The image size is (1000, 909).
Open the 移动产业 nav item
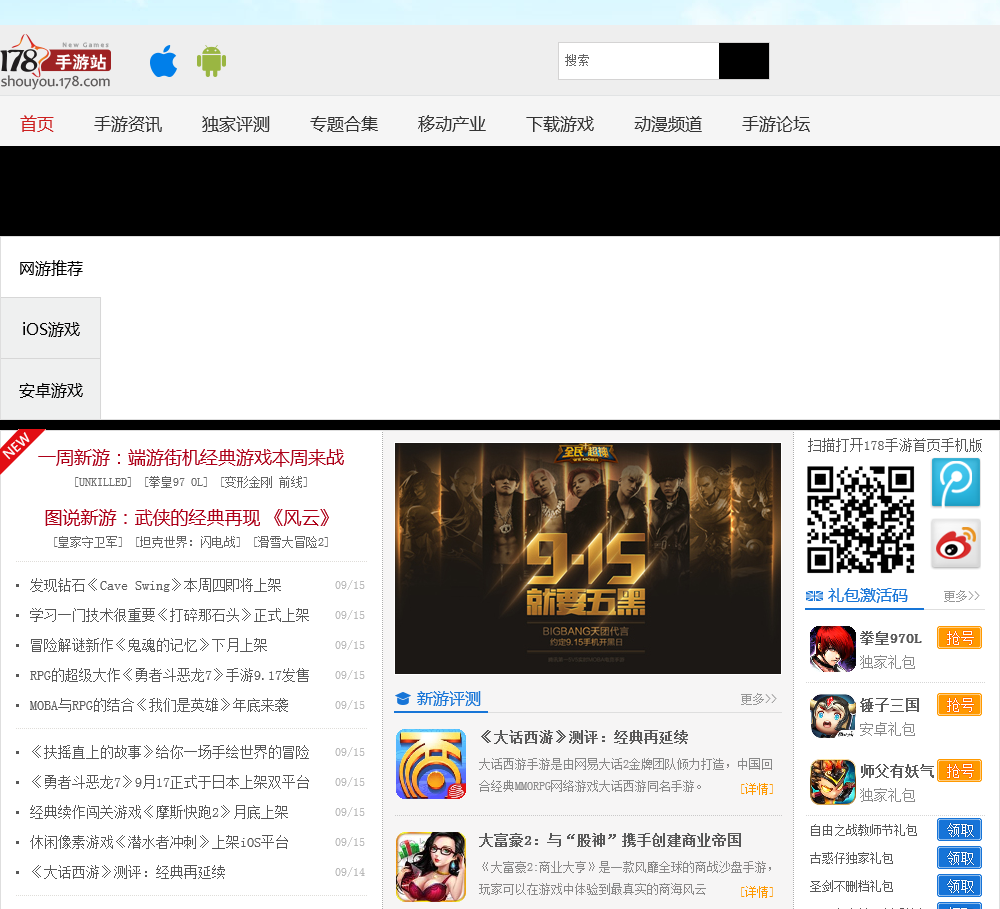point(452,124)
